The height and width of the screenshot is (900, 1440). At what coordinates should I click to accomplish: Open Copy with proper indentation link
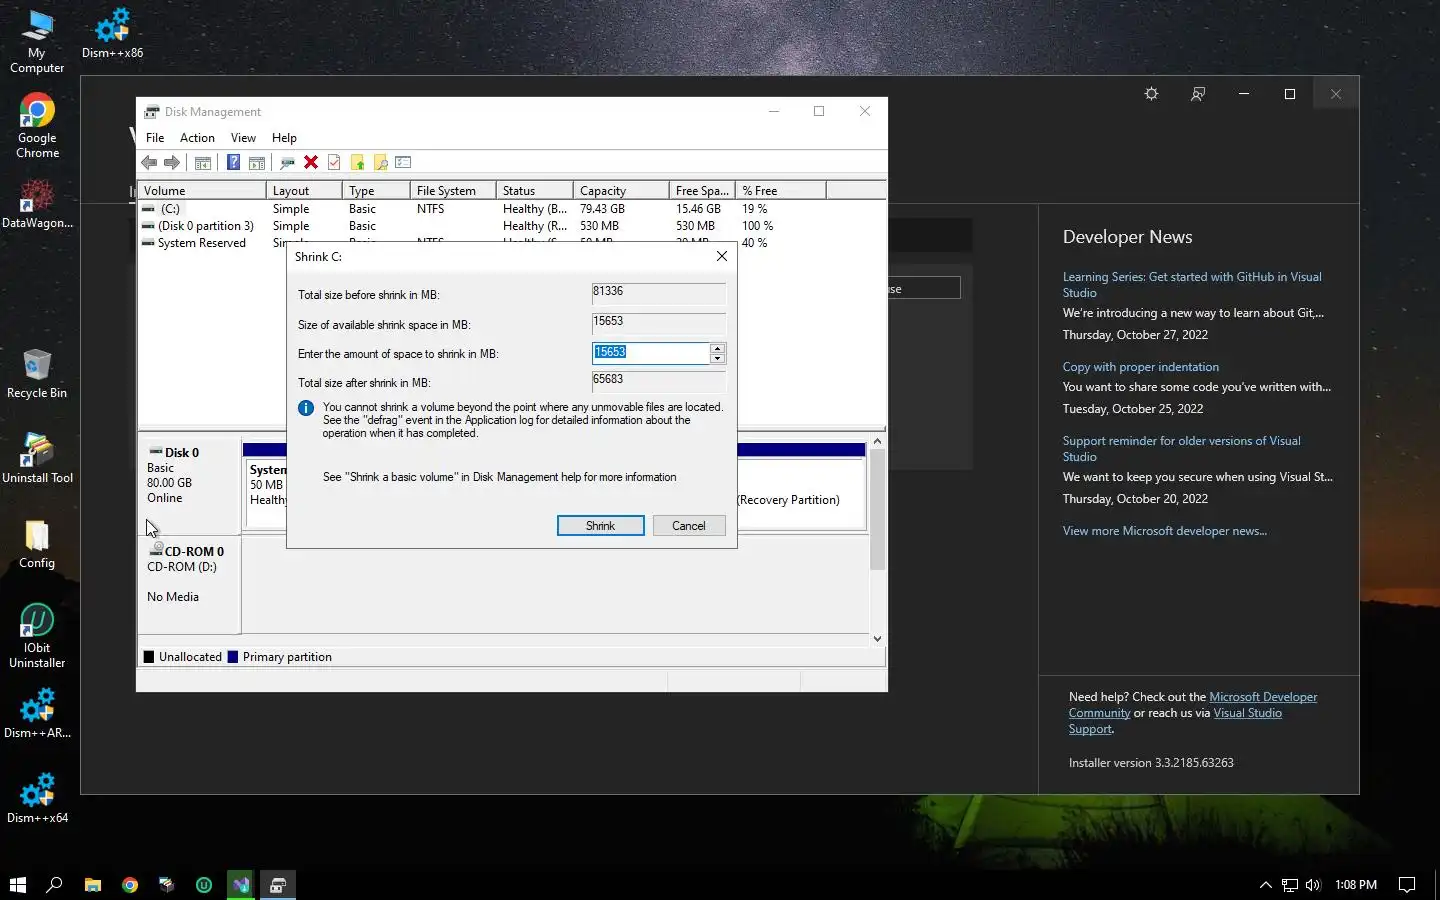tap(1140, 367)
